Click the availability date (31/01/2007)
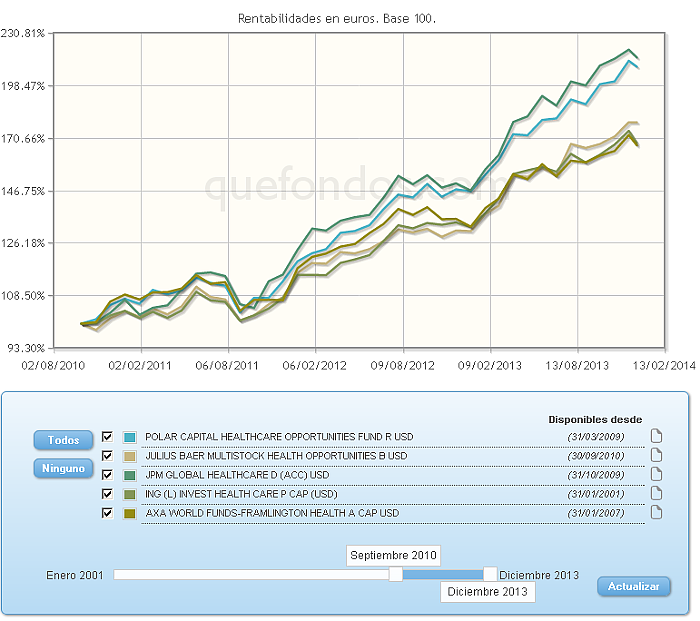 click(596, 513)
